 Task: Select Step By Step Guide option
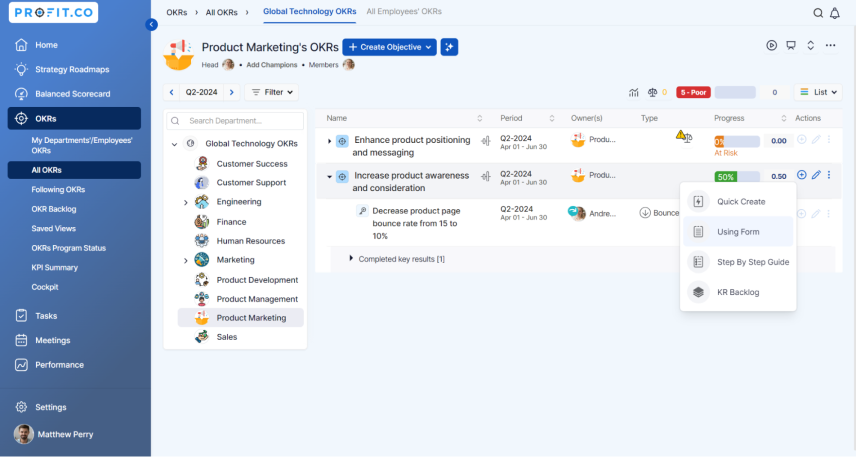coord(738,262)
